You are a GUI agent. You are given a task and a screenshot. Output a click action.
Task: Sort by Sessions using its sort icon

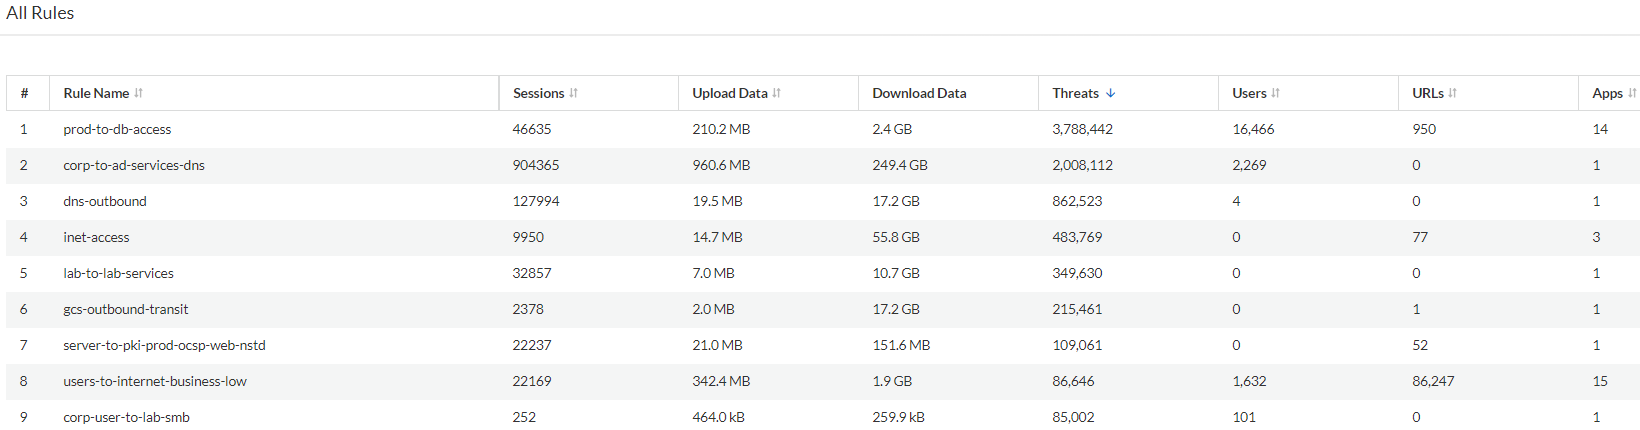point(574,93)
